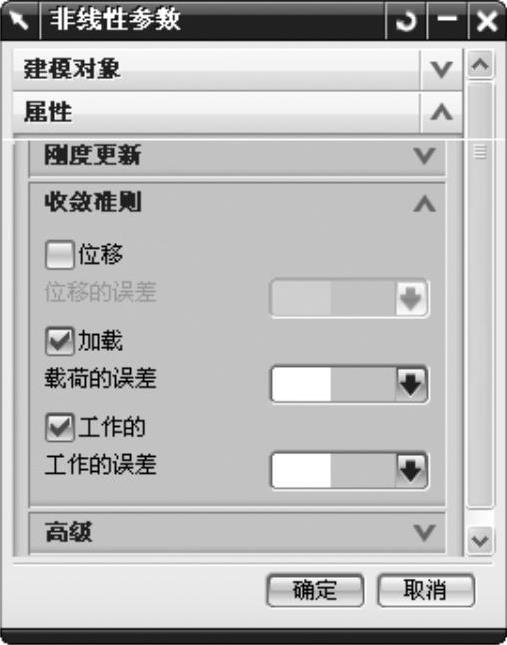Uncheck the 工作的 checkbox
Viewport: 507px width, 645px height.
[60, 427]
